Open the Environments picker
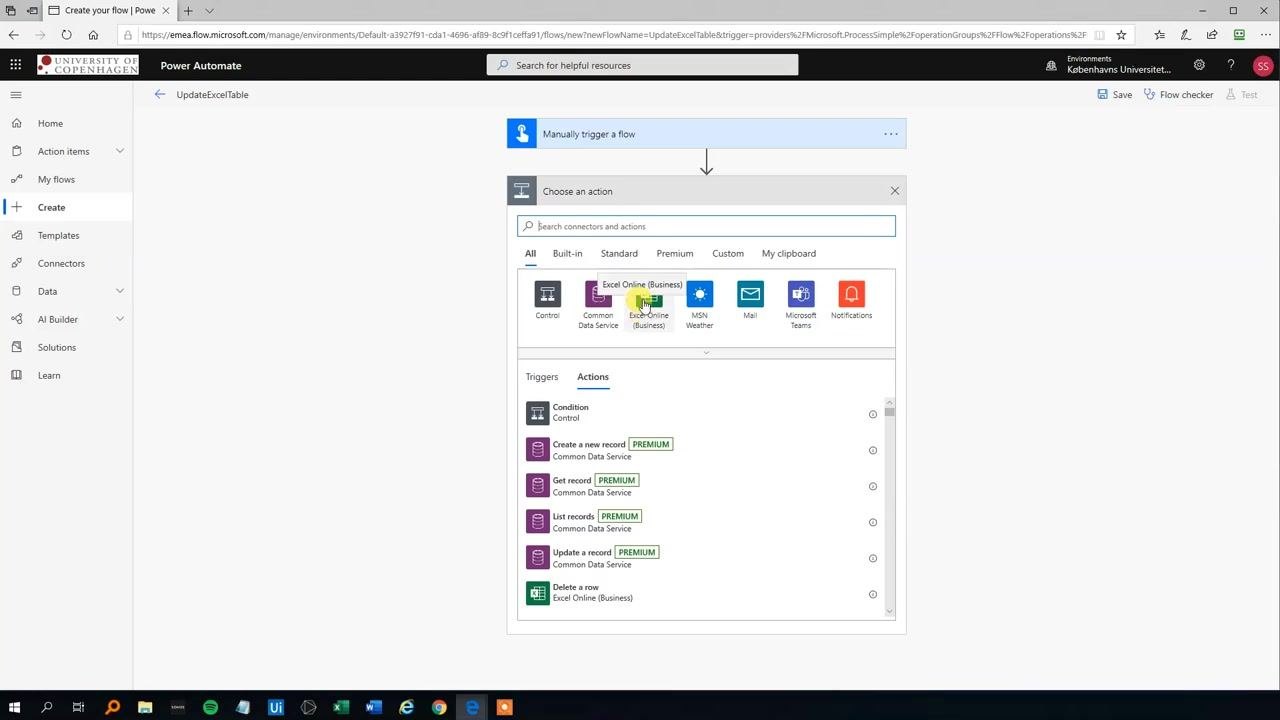The width and height of the screenshot is (1280, 720). pyautogui.click(x=1108, y=65)
